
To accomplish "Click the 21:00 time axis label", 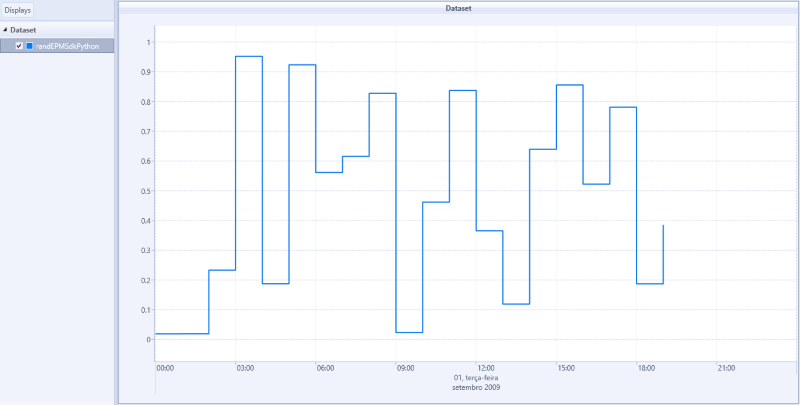I will click(726, 368).
